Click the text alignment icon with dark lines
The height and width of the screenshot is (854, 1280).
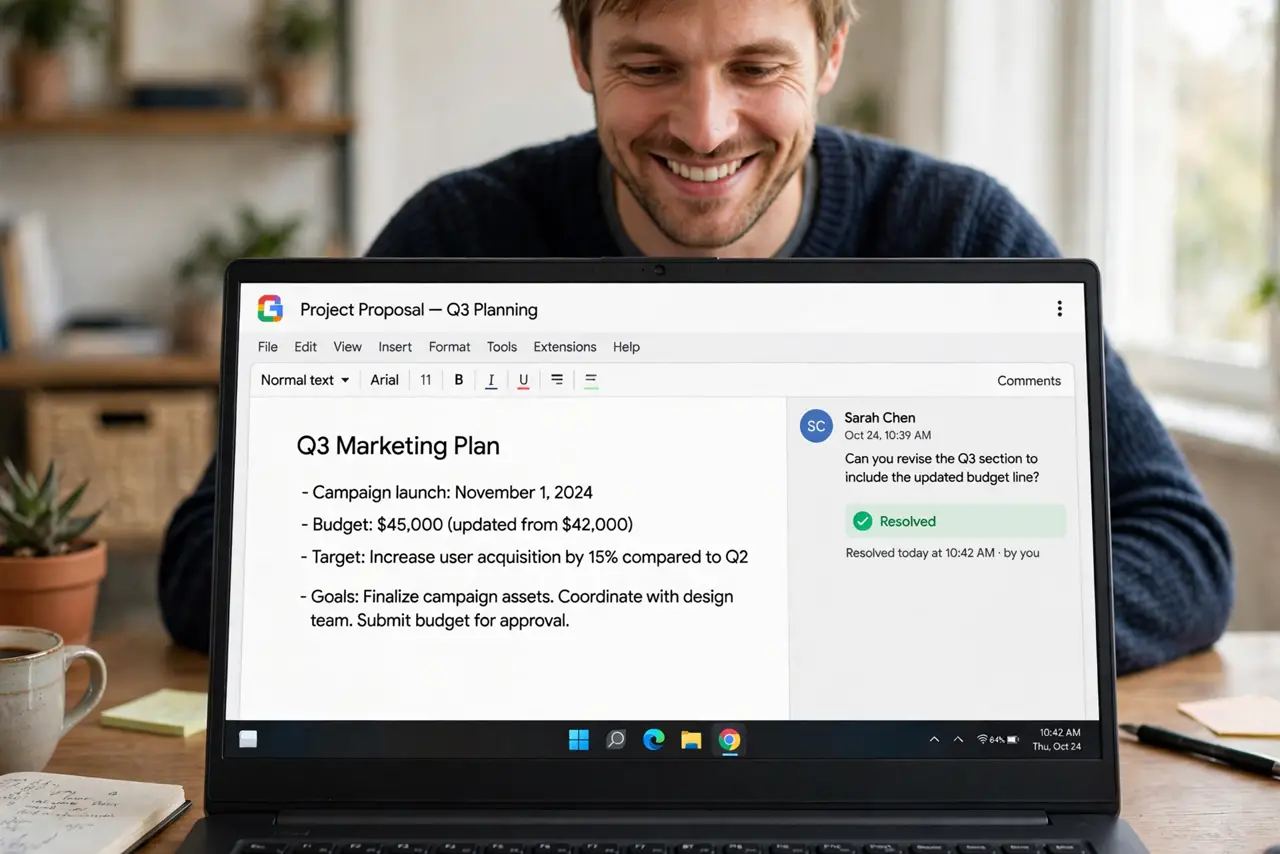[557, 380]
